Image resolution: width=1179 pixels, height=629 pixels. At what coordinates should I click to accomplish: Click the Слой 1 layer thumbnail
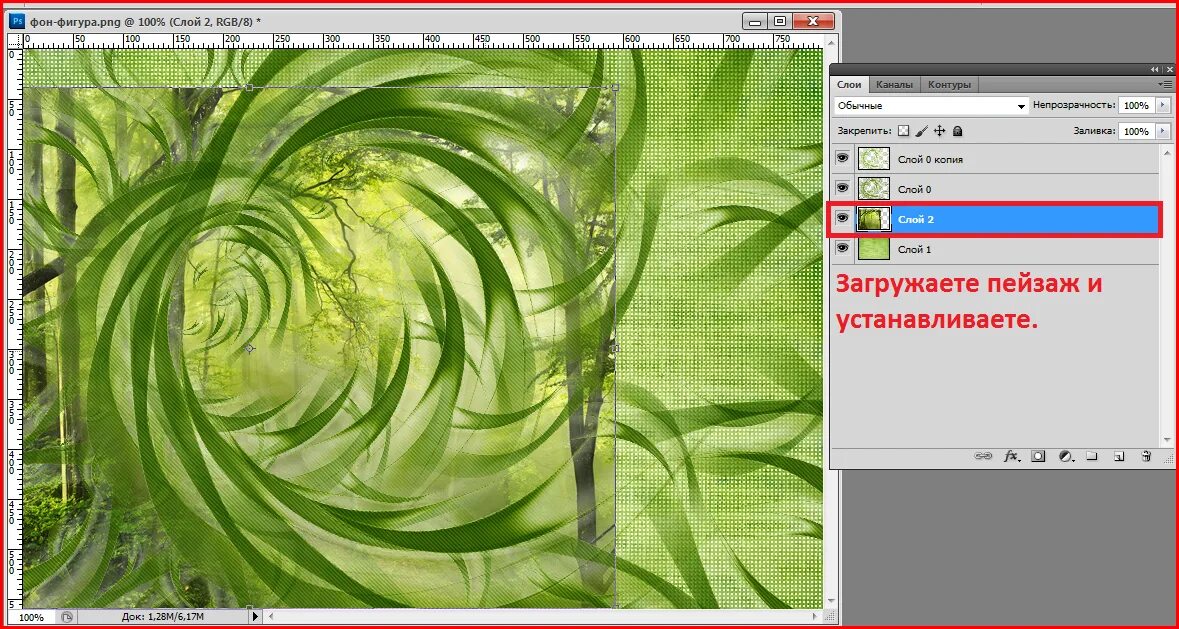point(874,247)
